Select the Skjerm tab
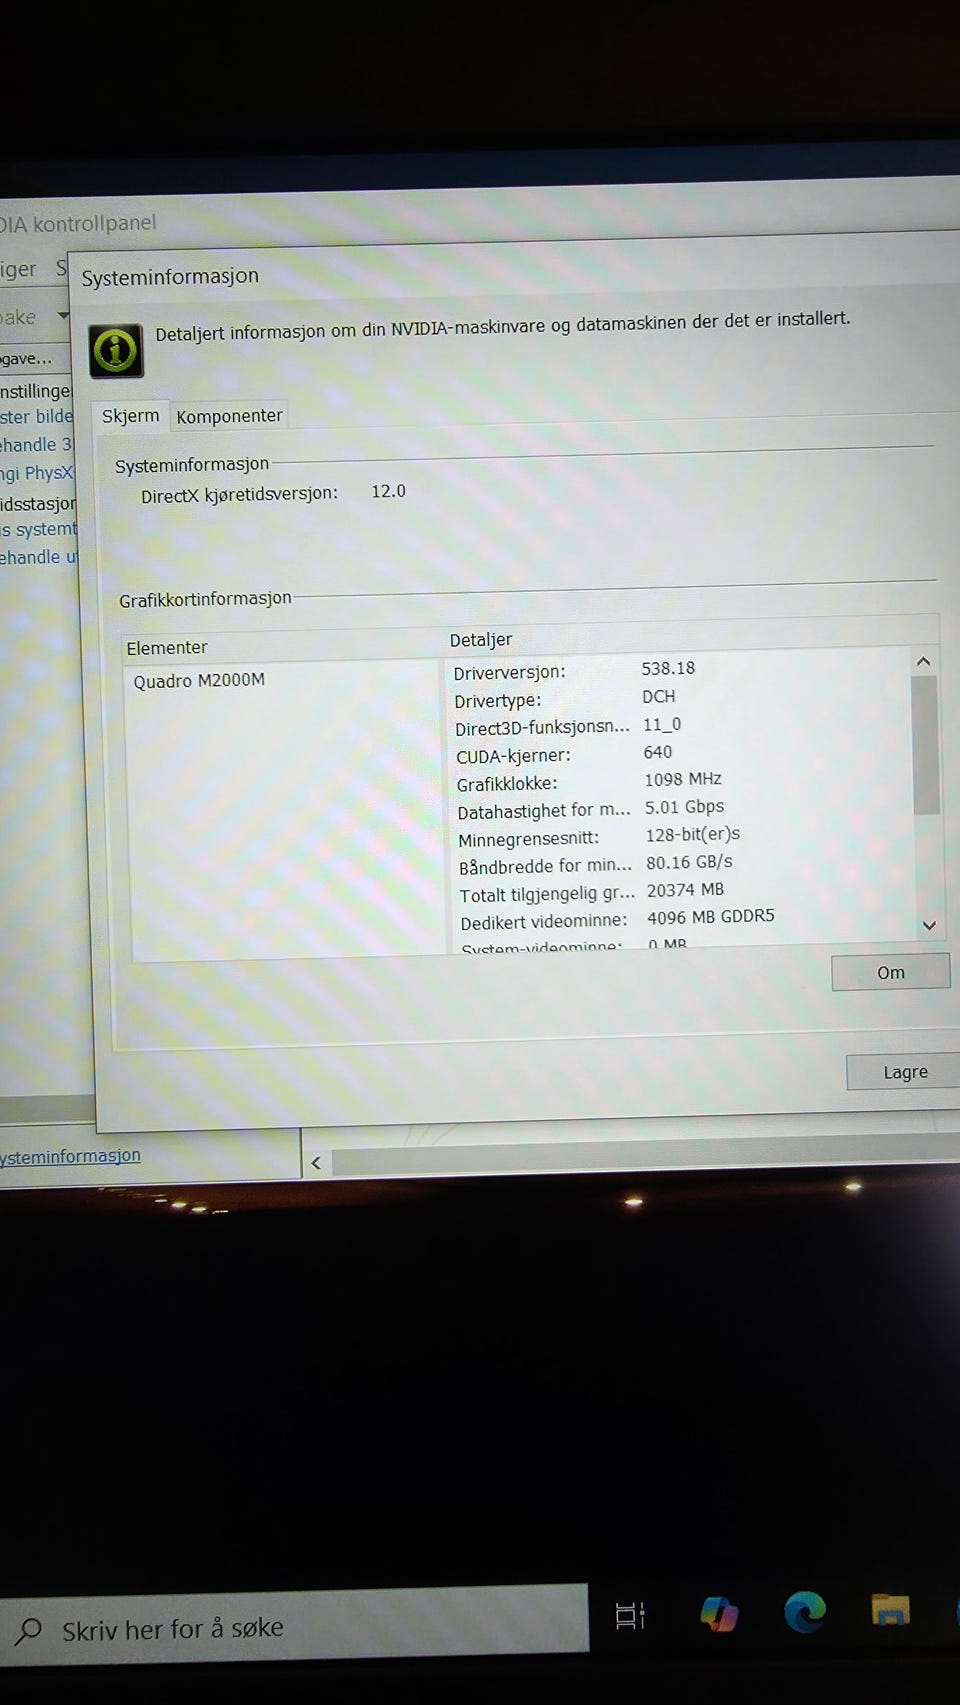This screenshot has height=1705, width=960. 130,416
